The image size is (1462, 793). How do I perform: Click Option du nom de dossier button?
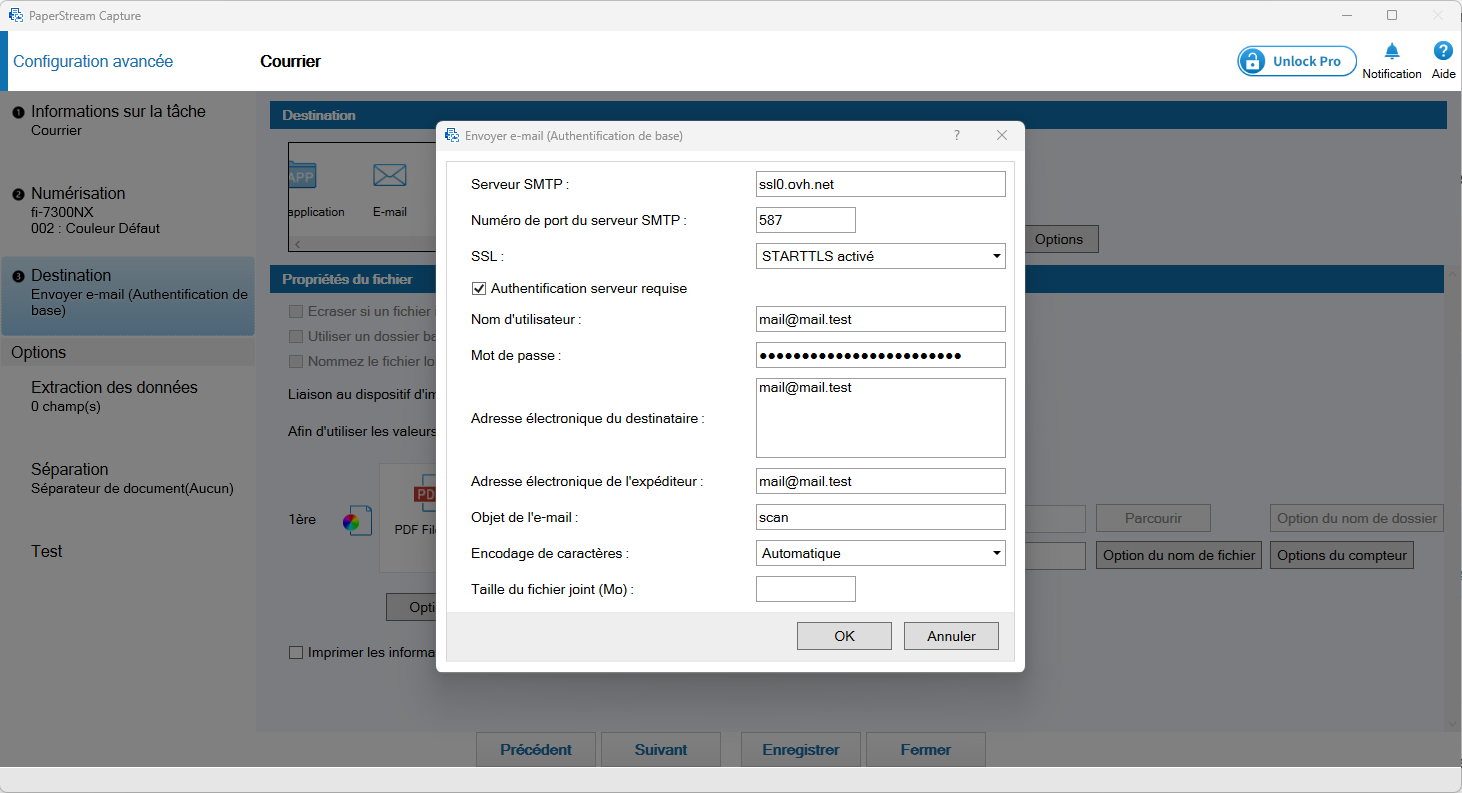(x=1357, y=518)
